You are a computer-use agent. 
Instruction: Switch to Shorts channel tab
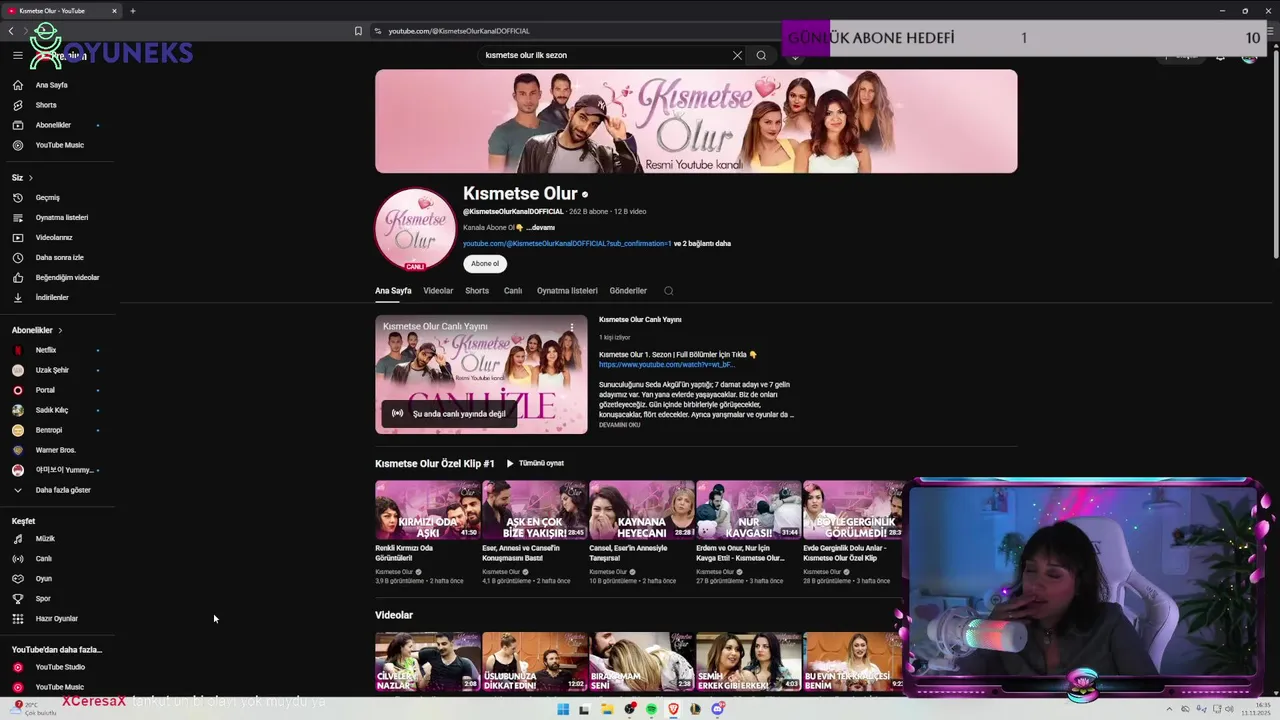point(477,291)
